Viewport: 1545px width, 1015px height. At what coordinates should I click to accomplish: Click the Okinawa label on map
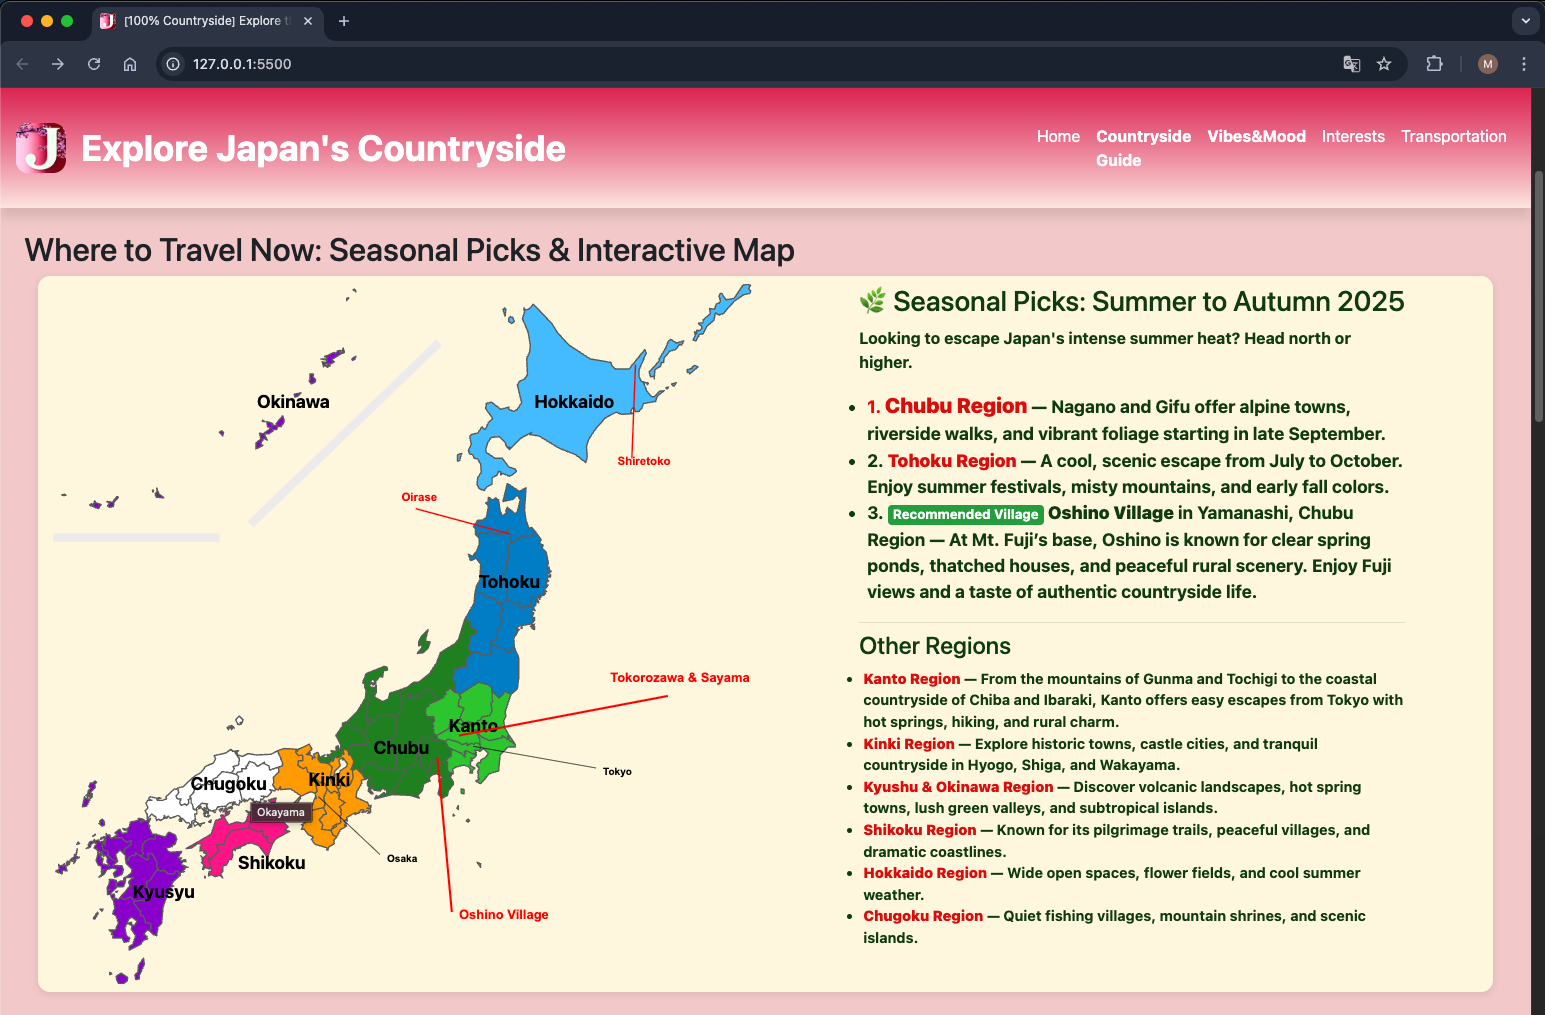coord(293,402)
